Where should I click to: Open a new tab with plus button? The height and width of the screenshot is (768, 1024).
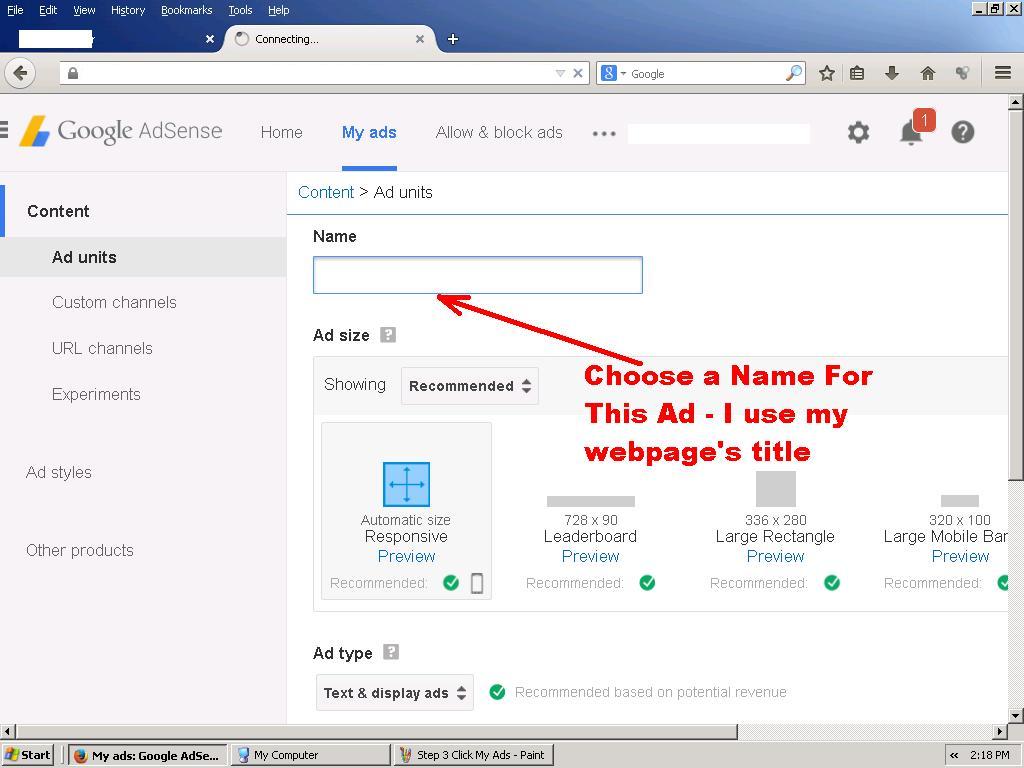(453, 39)
